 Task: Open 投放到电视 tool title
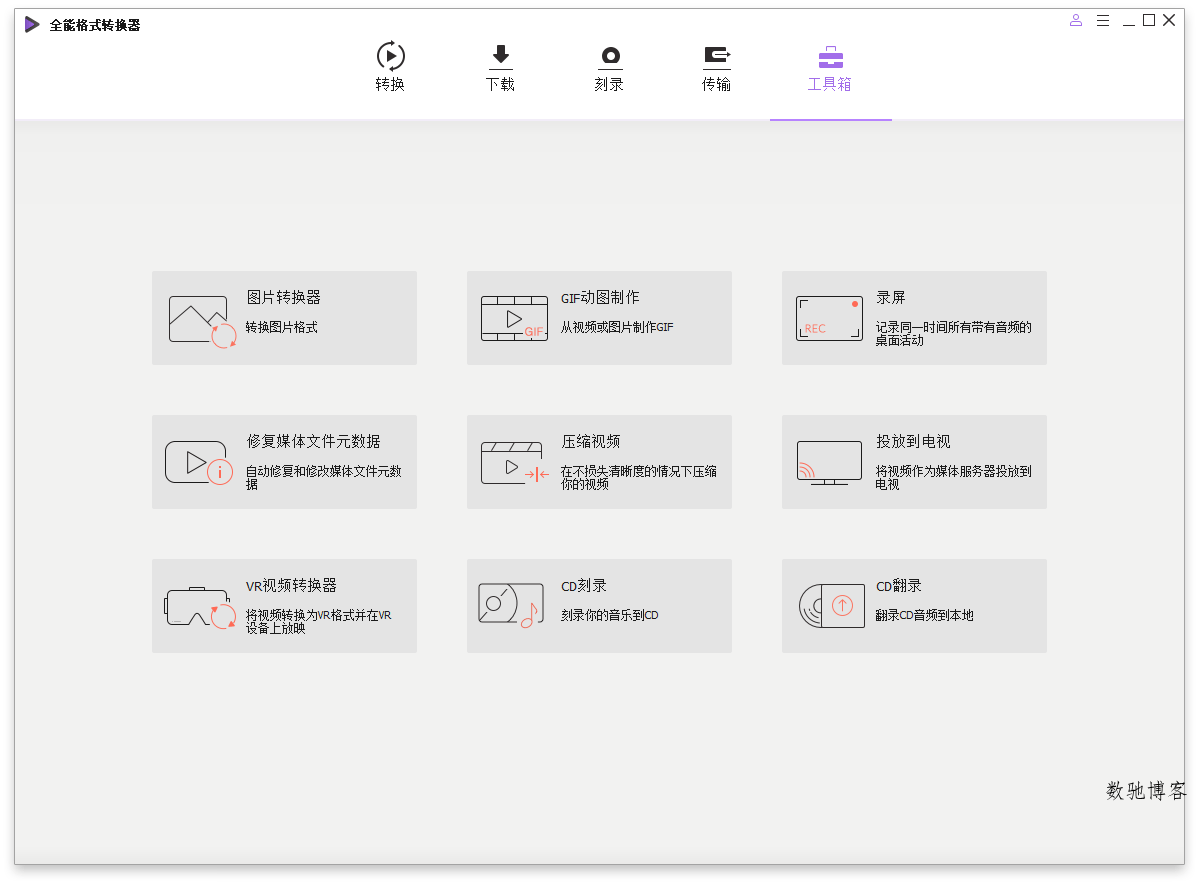click(914, 441)
